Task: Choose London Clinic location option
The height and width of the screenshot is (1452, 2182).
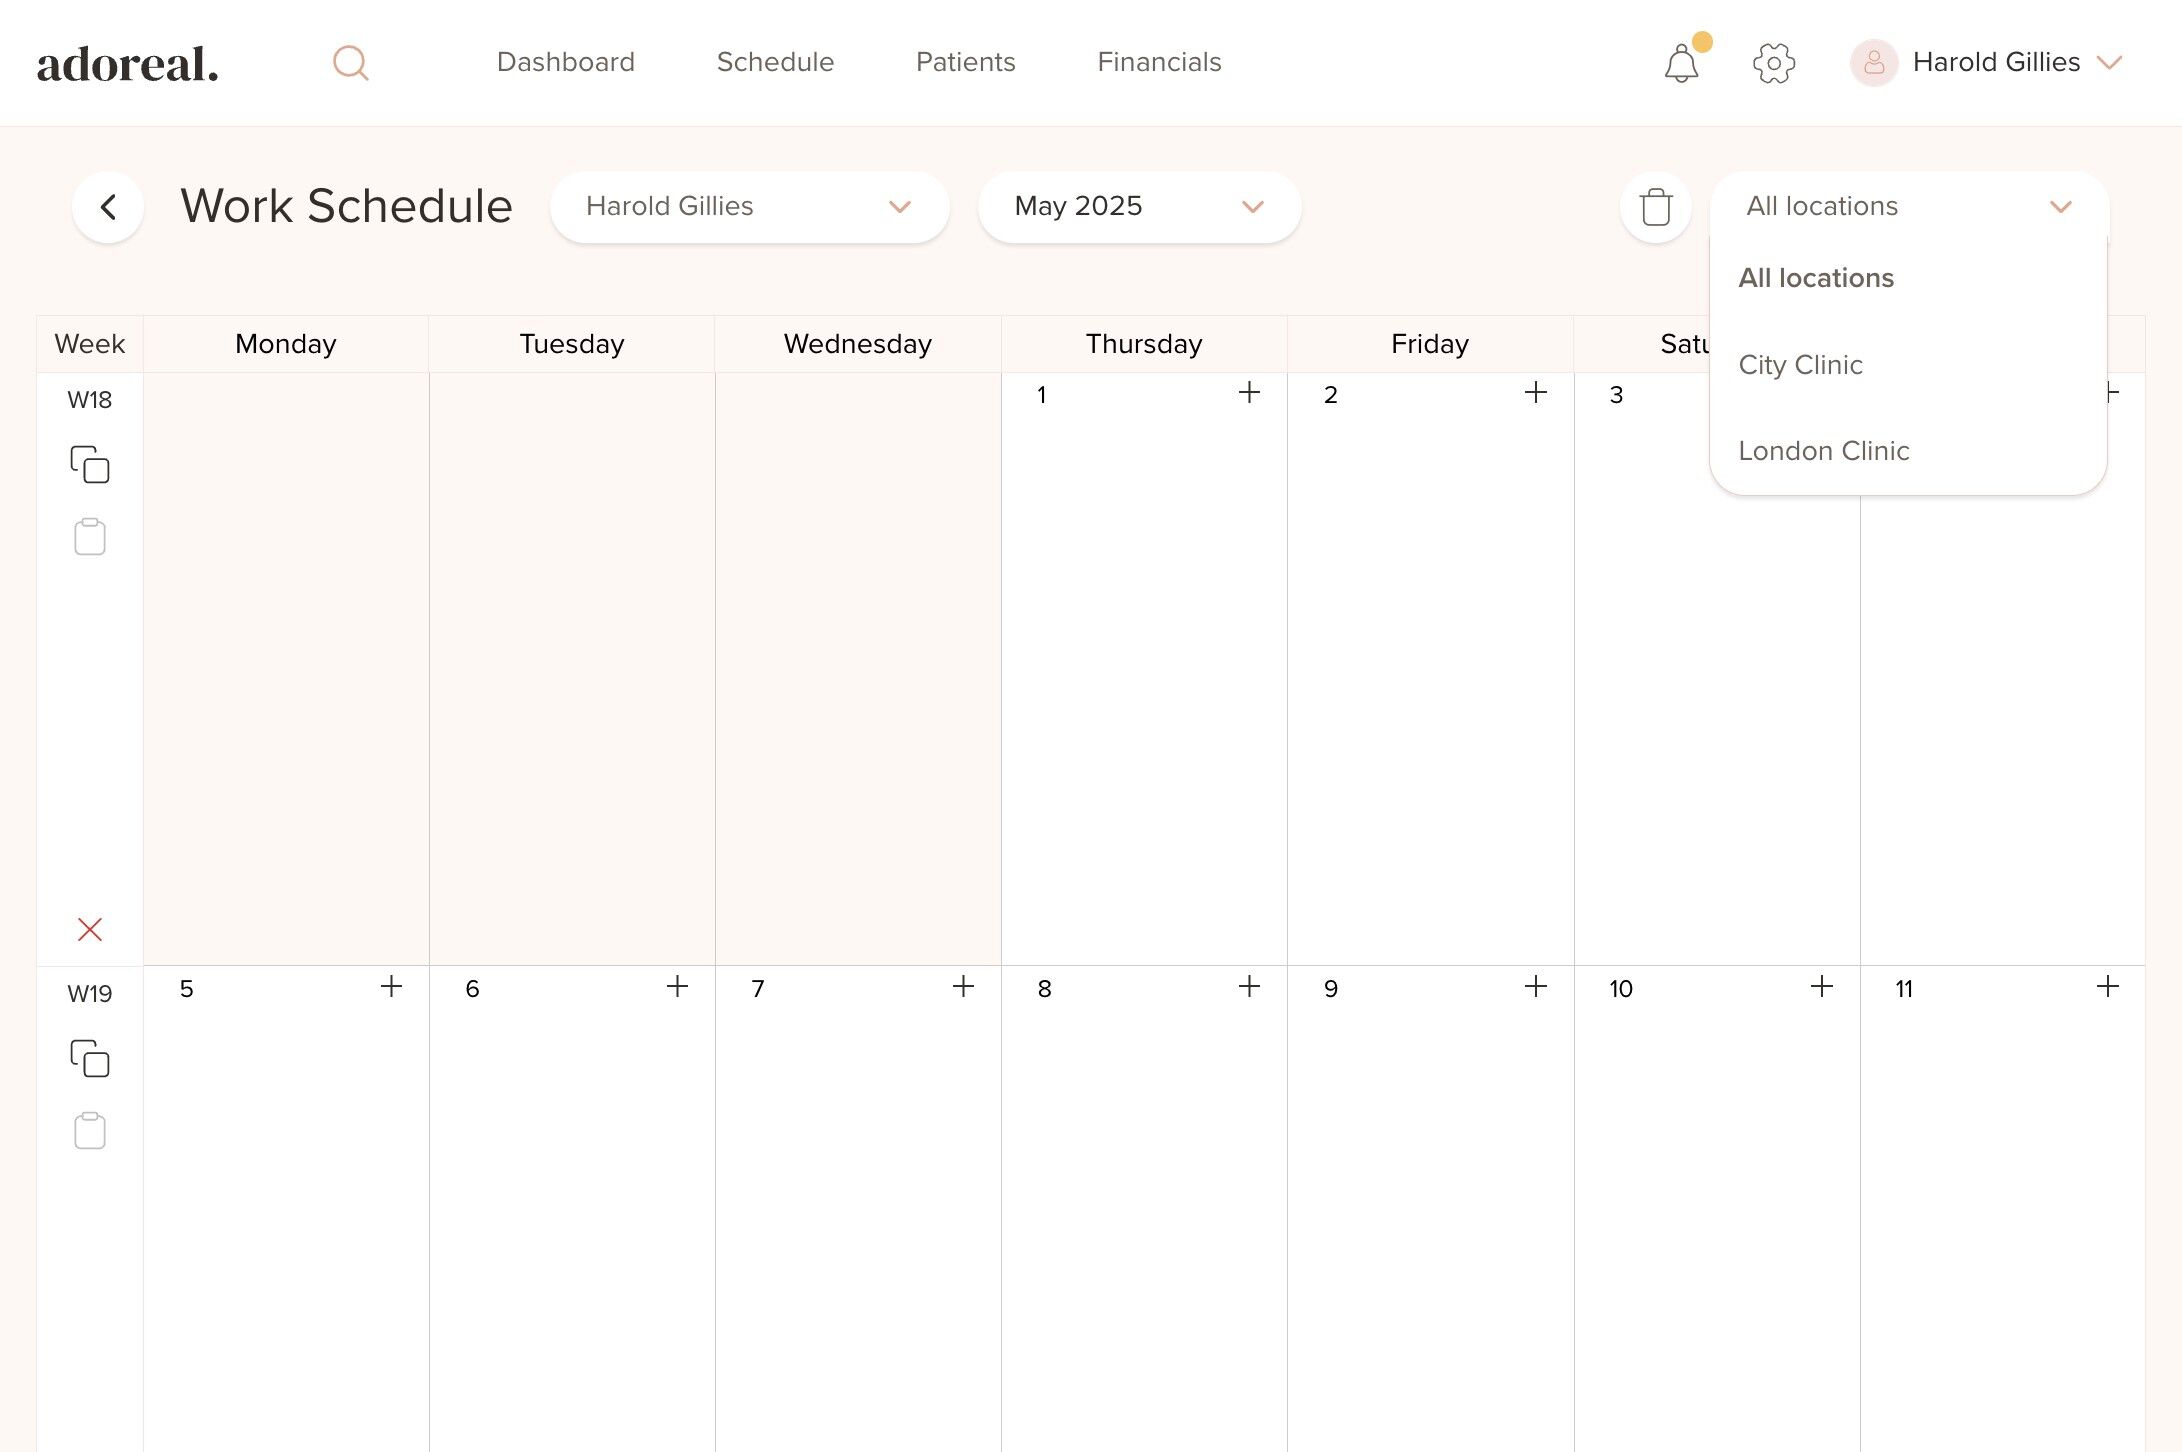Action: [x=1823, y=451]
